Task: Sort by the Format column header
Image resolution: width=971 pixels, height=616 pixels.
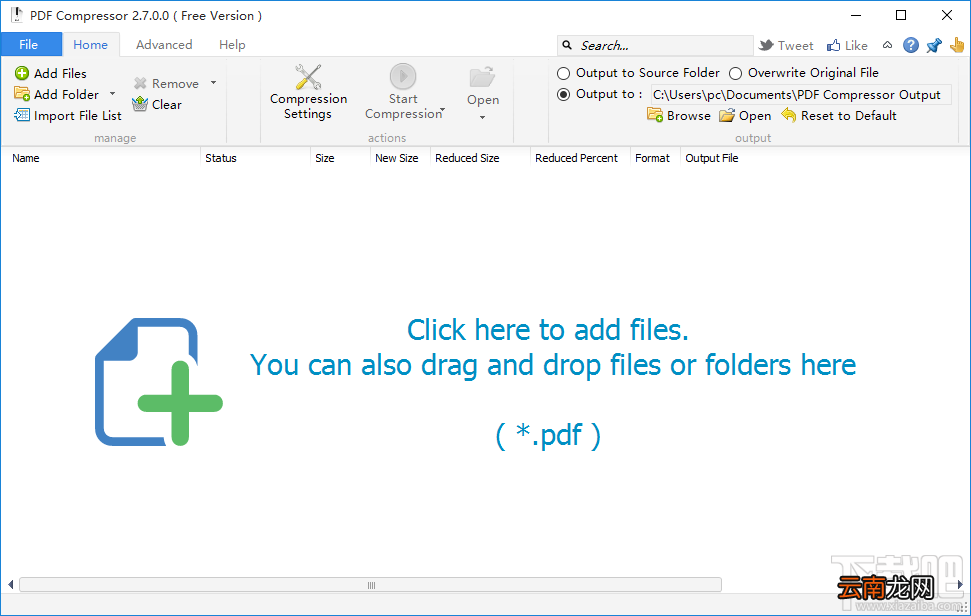Action: tap(655, 158)
